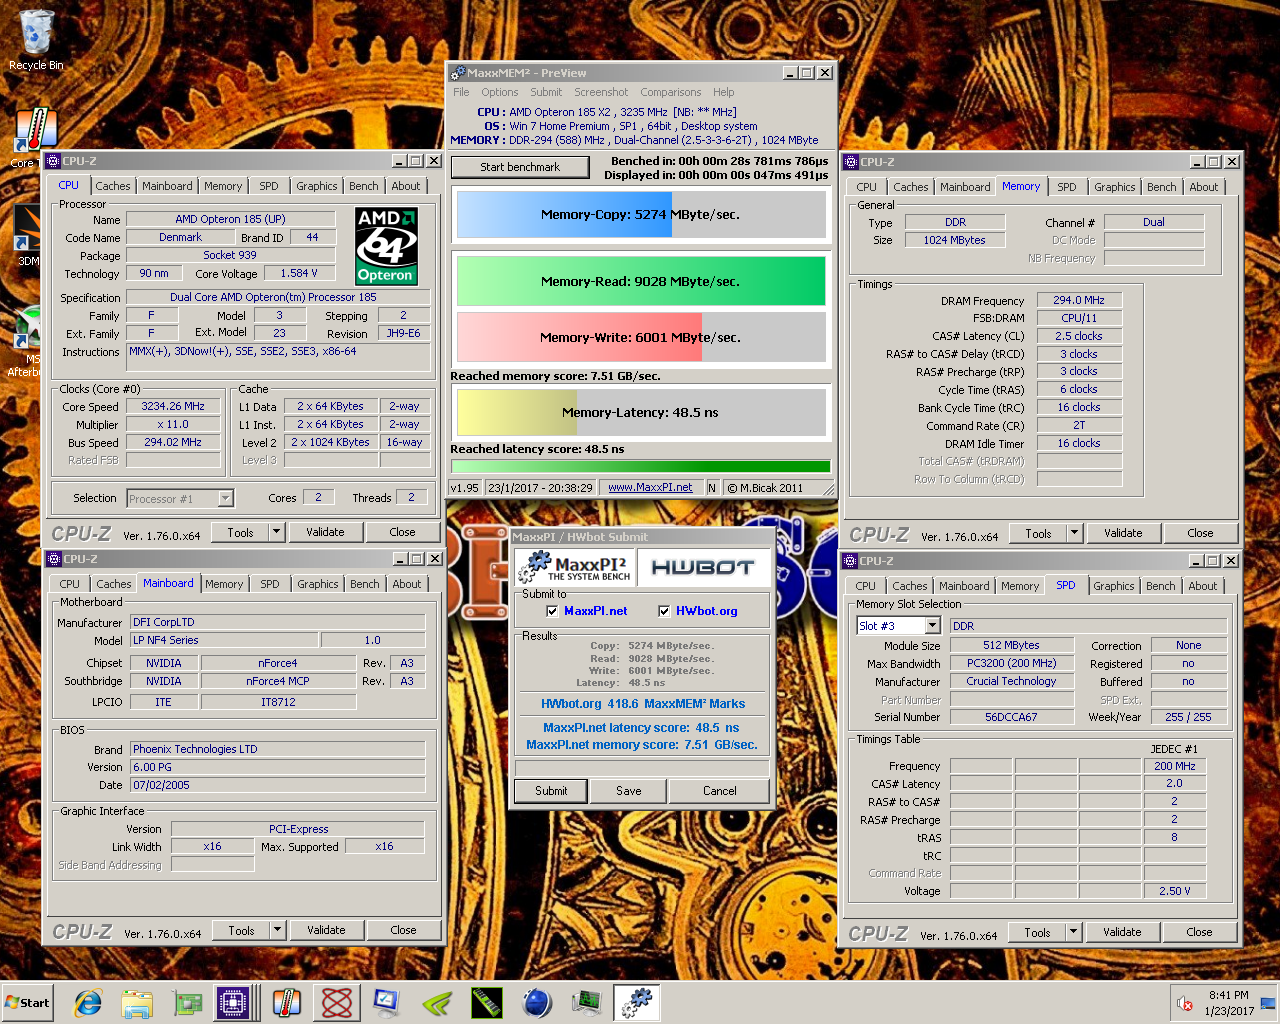Click the network tray icon beside the clock

coord(1268,1003)
